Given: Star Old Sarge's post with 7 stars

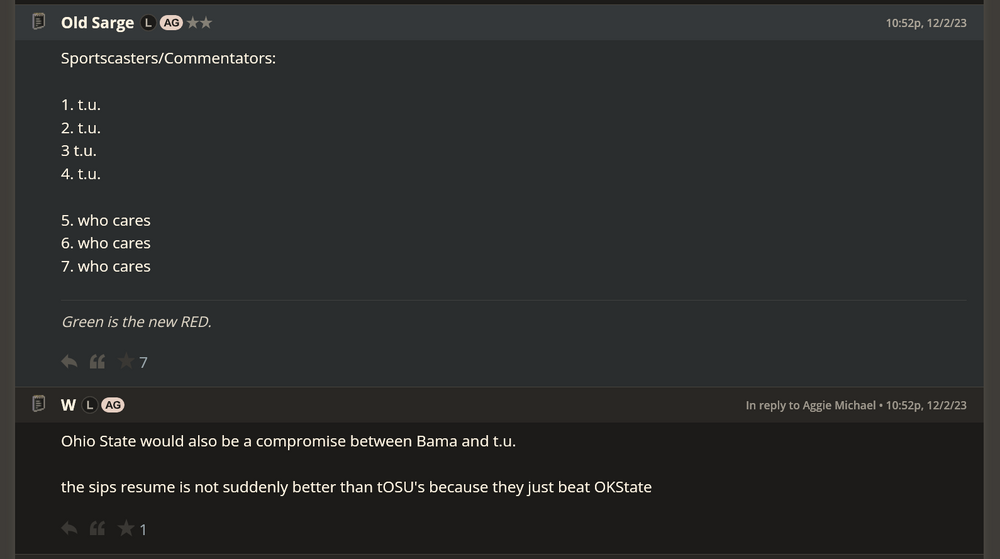Looking at the screenshot, I should 125,362.
